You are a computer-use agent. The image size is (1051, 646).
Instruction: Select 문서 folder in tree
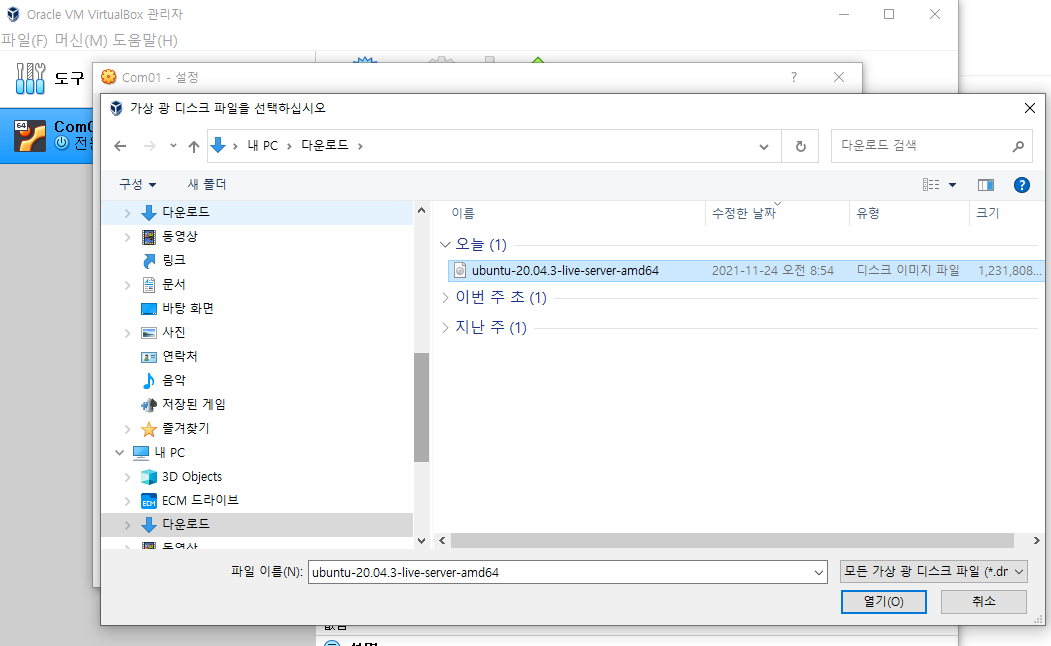point(174,285)
